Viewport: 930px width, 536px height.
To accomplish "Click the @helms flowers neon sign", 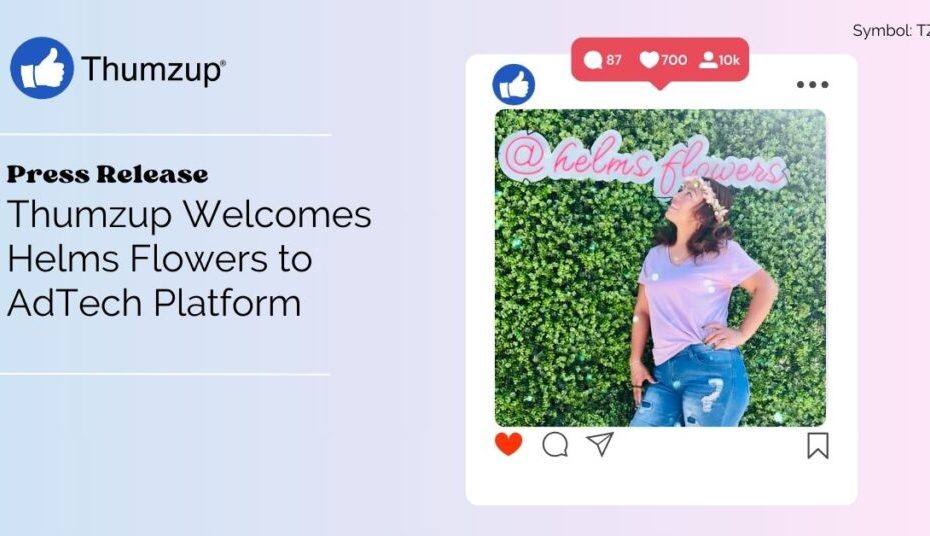I will pyautogui.click(x=644, y=163).
